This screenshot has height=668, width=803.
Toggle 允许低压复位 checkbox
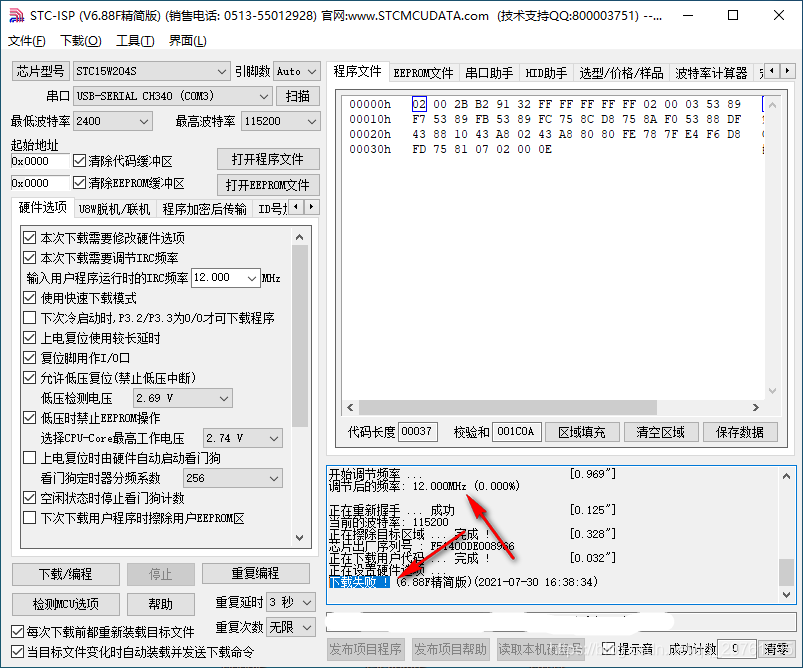30,378
